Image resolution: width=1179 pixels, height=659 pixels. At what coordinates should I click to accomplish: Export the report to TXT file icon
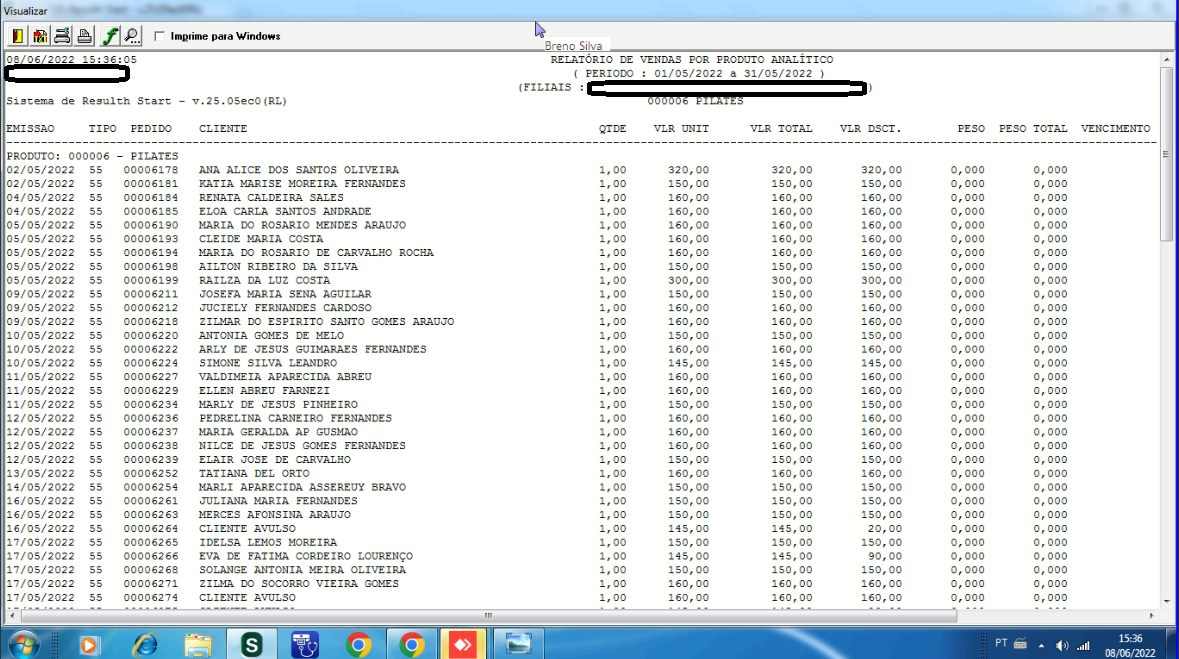pos(40,35)
